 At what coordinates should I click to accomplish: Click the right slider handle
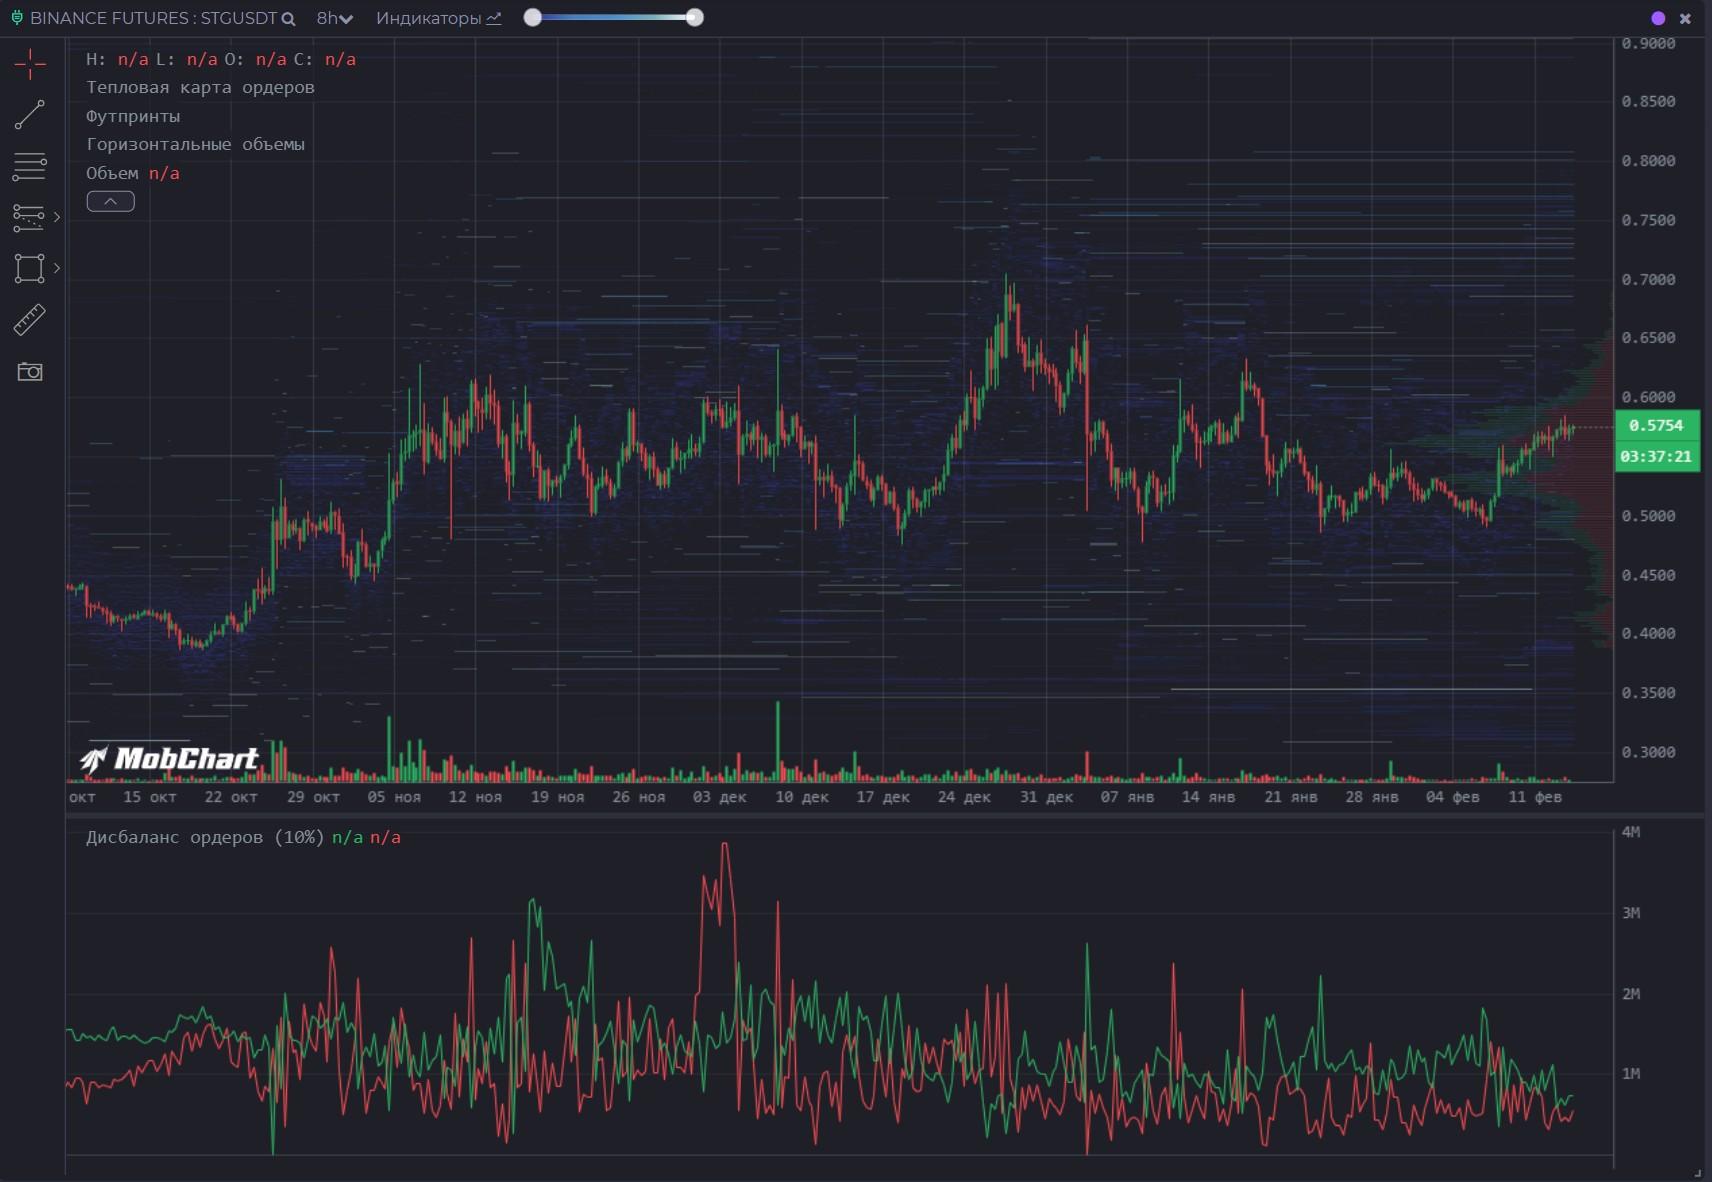[x=695, y=17]
